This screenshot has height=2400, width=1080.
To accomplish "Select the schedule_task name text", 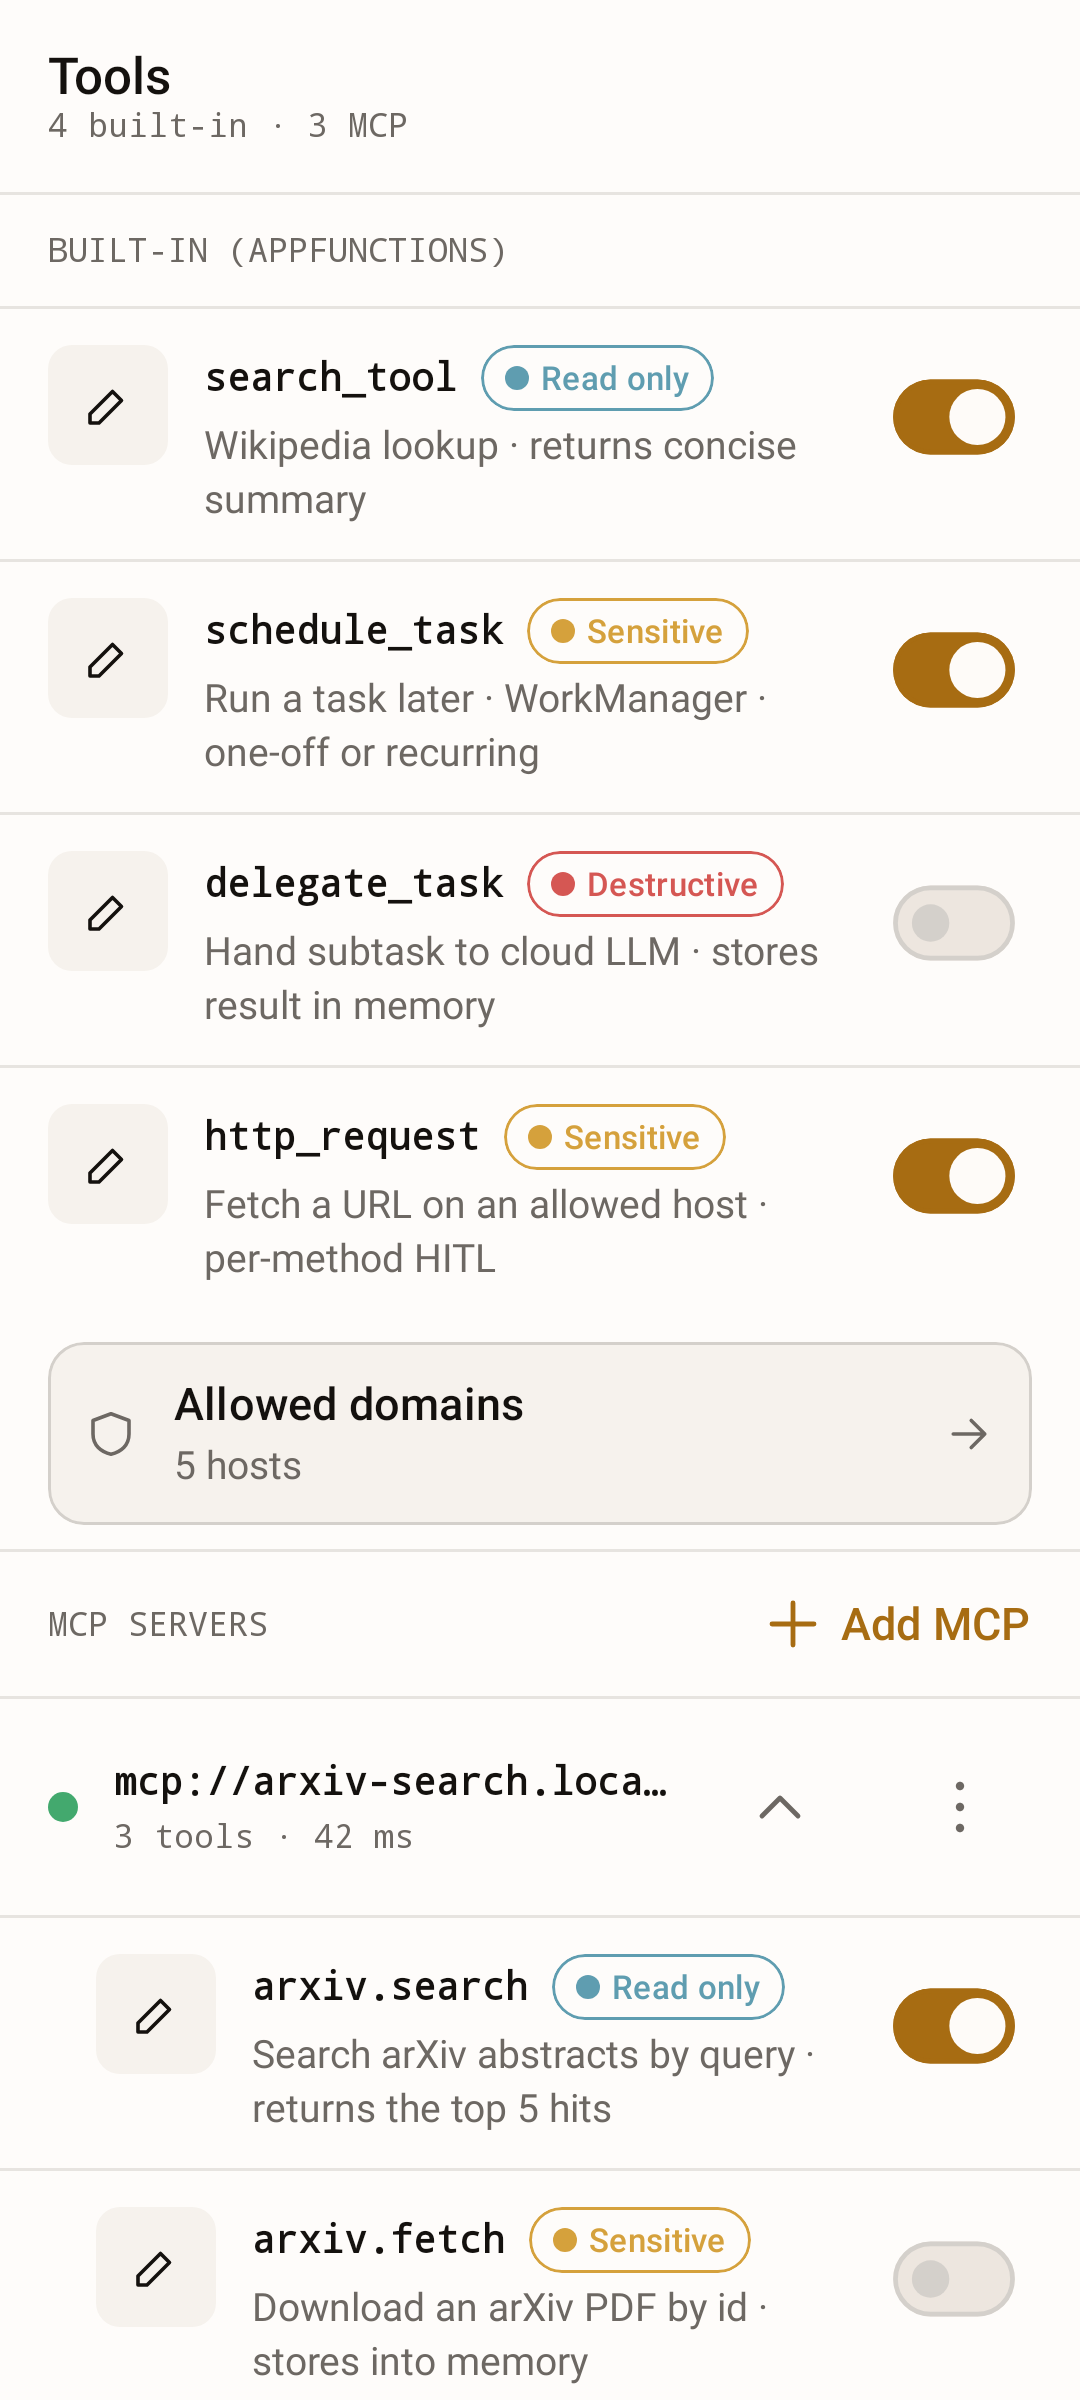I will click(x=354, y=631).
